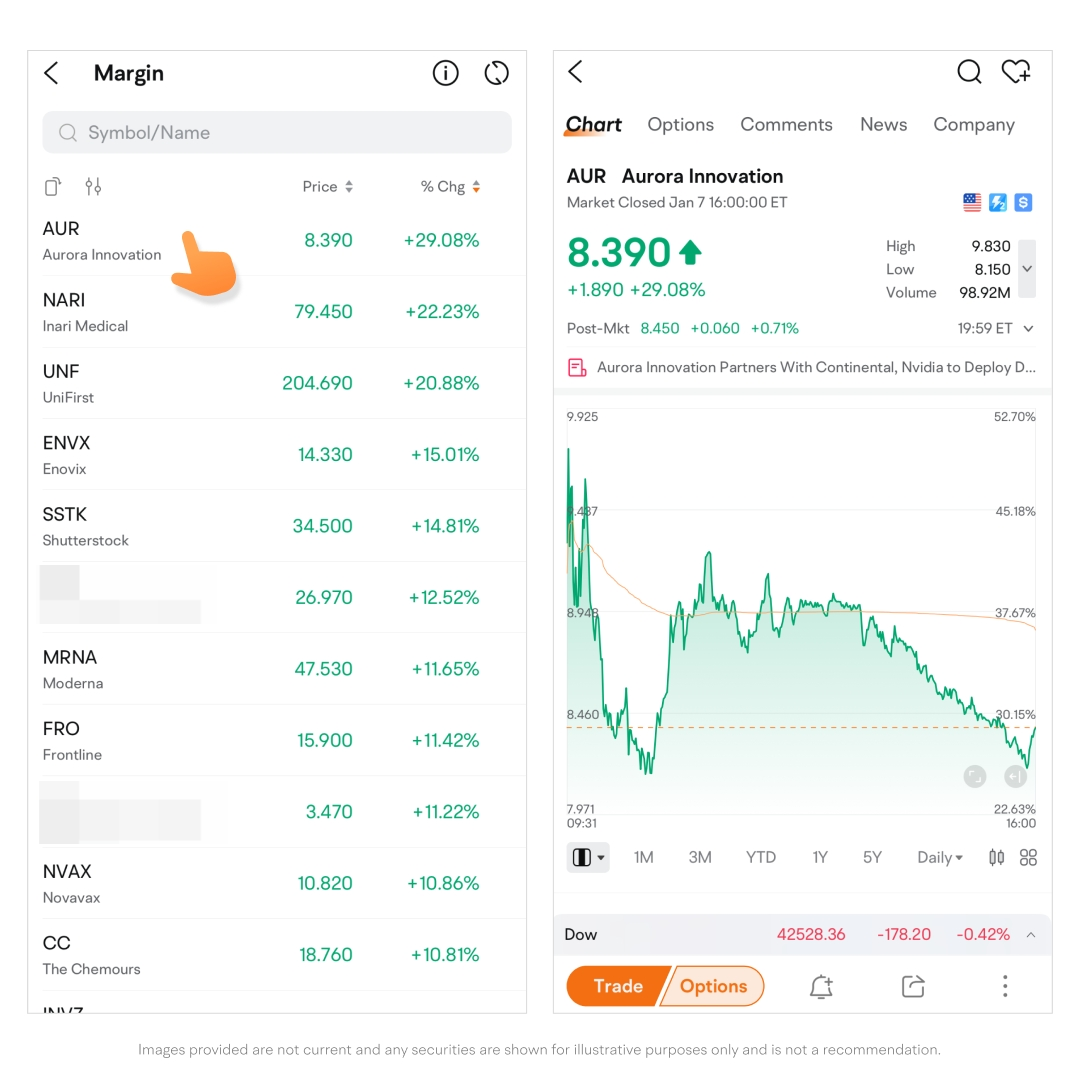Image resolution: width=1080 pixels, height=1081 pixels.
Task: Open the three-dot more menu
Action: [1005, 986]
